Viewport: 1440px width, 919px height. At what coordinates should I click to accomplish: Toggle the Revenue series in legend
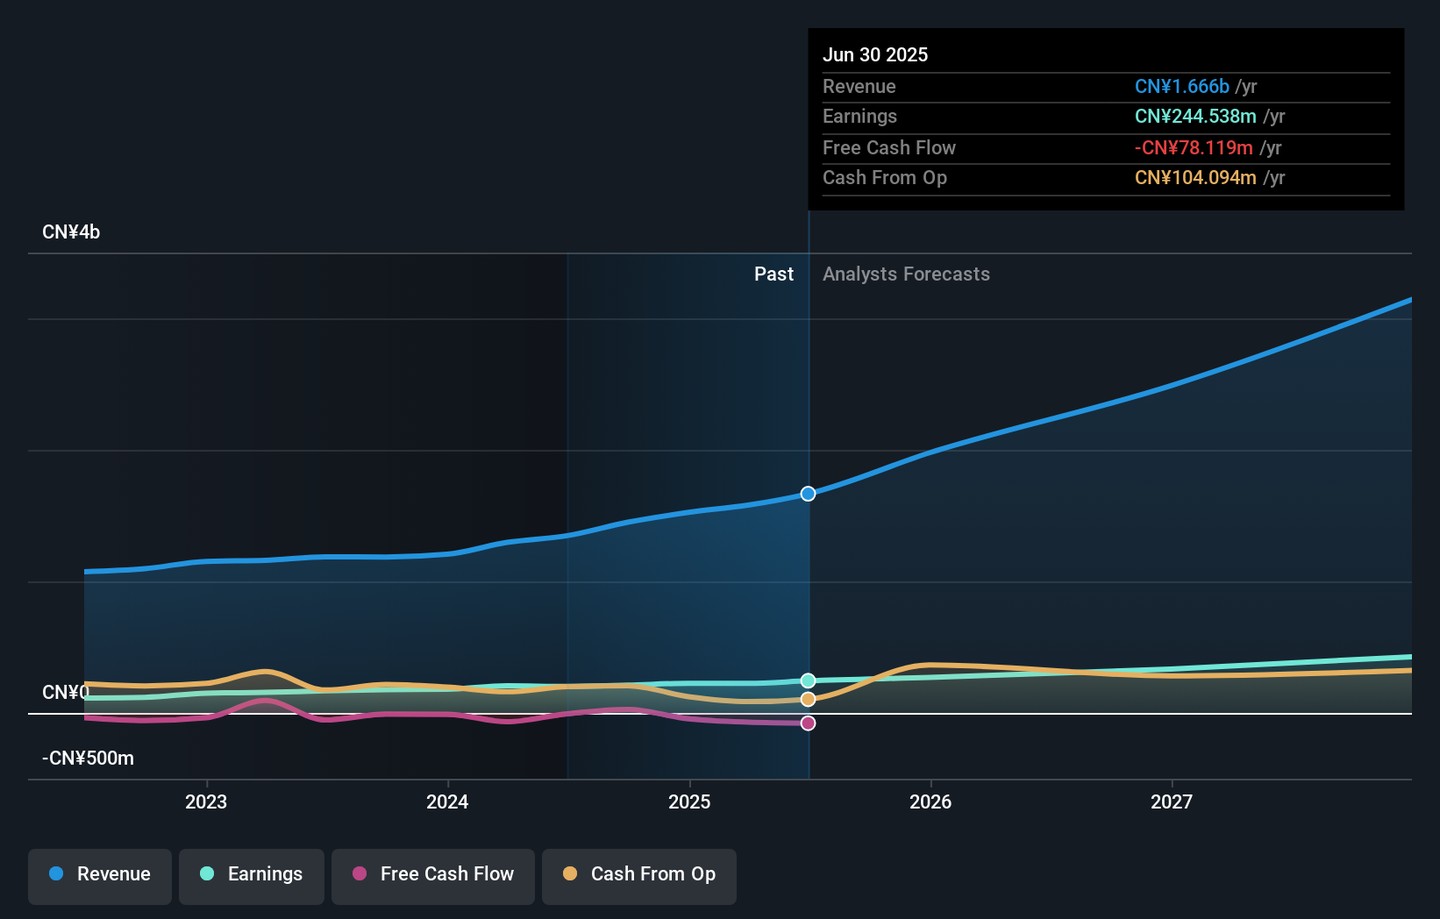100,874
